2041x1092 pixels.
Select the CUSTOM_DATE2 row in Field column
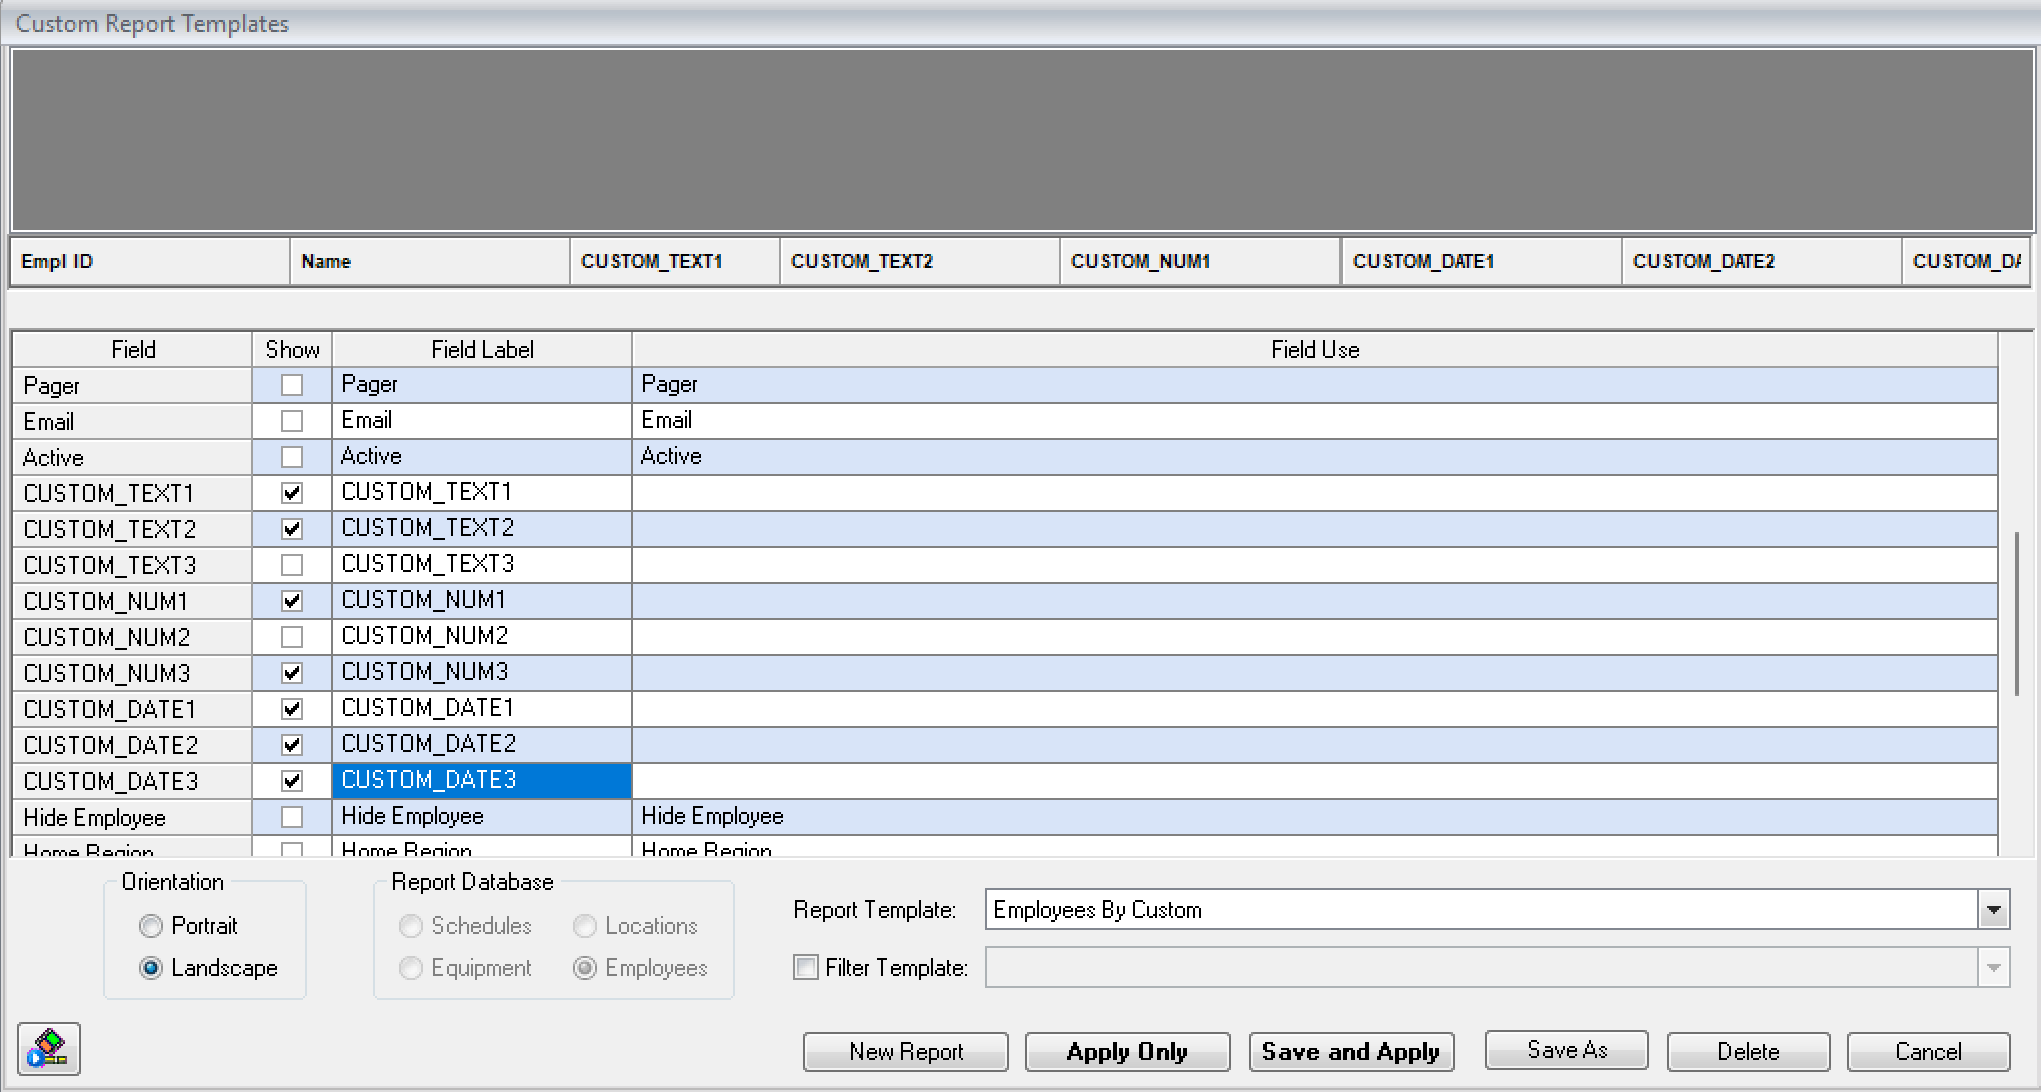point(132,745)
